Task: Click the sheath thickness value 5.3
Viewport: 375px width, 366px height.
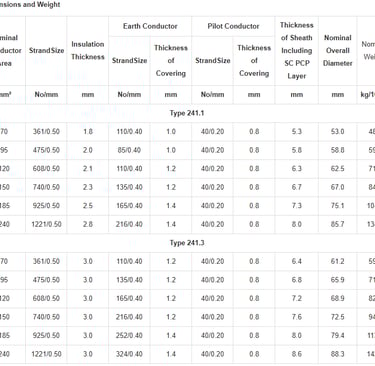Action: click(x=297, y=132)
